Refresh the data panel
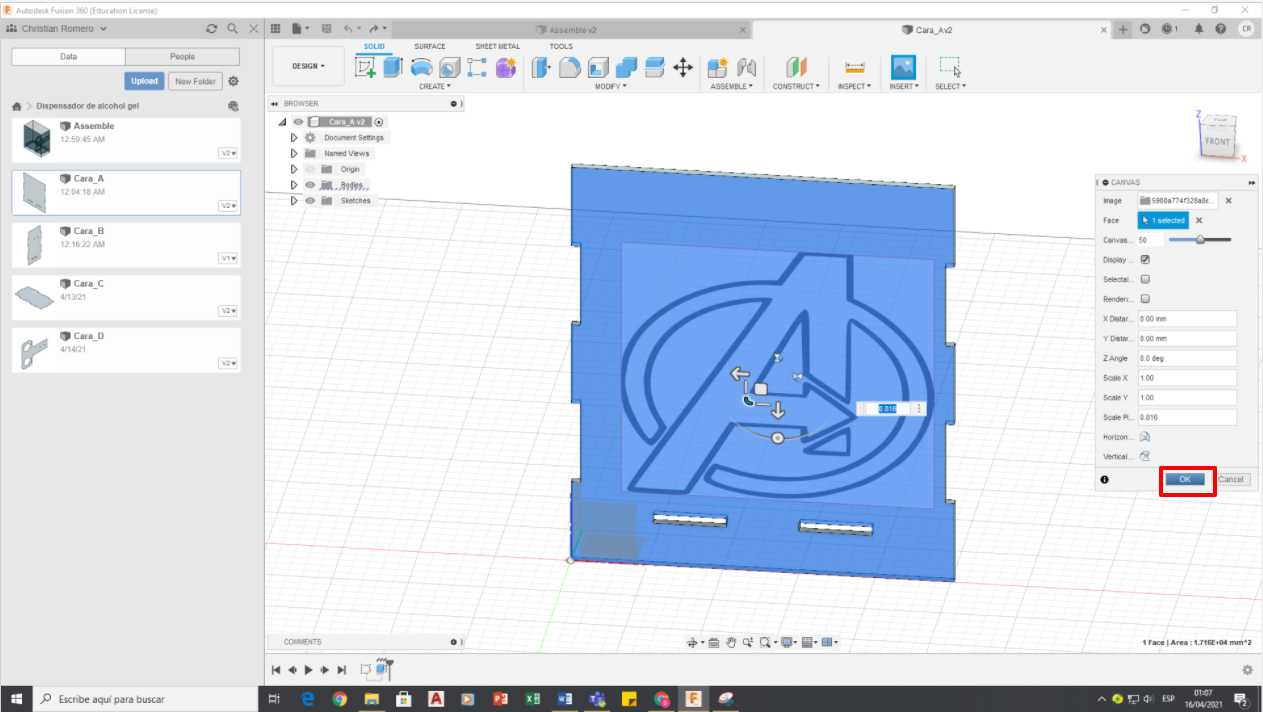 pyautogui.click(x=211, y=29)
